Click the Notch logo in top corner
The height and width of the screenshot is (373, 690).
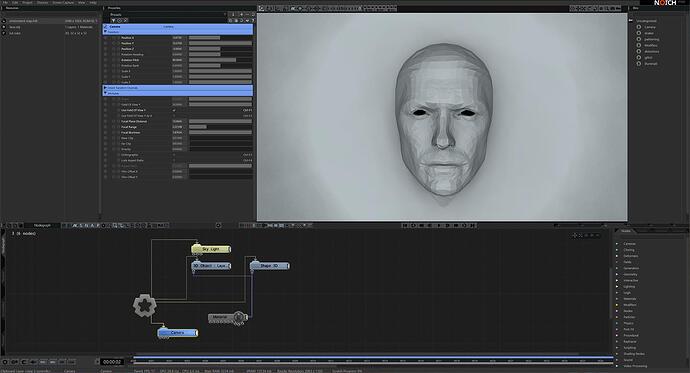pyautogui.click(x=664, y=3)
